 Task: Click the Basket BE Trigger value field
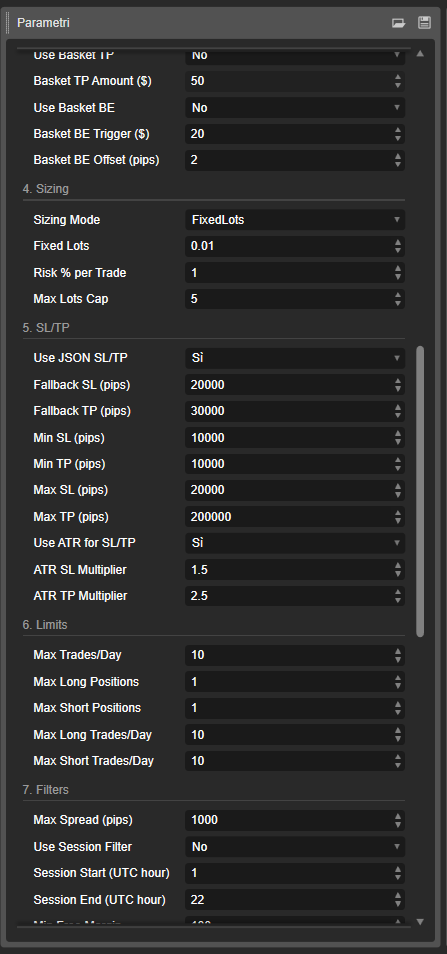coord(295,134)
